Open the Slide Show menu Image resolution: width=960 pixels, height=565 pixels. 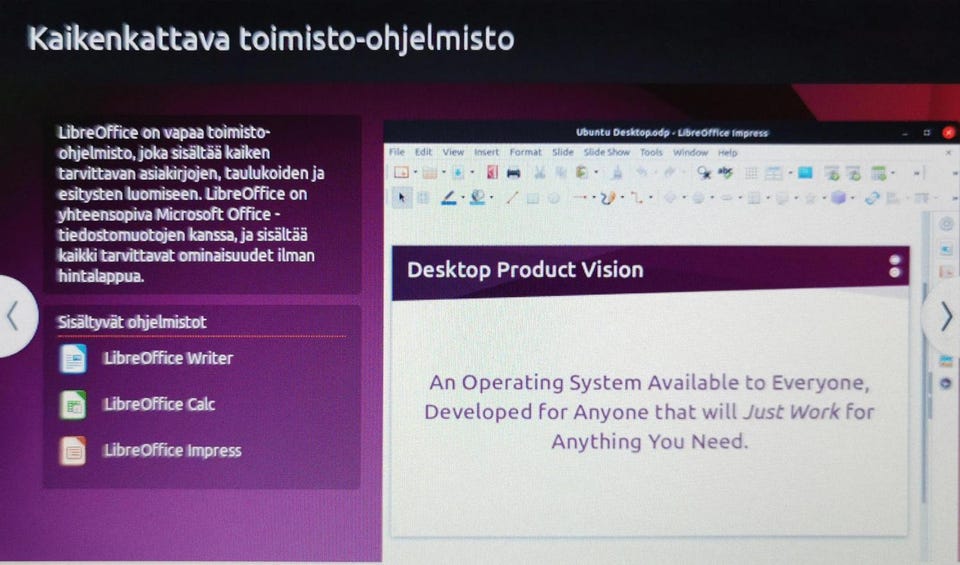[x=607, y=152]
